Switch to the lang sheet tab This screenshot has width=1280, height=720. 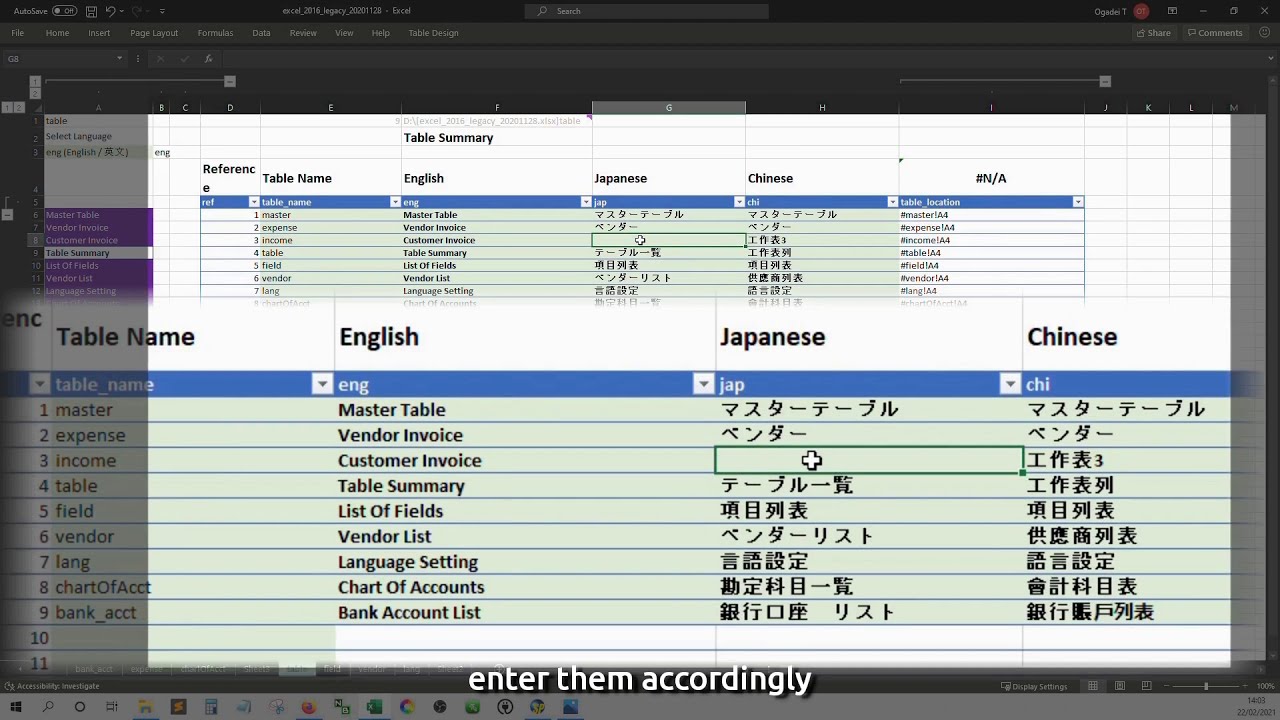click(411, 669)
